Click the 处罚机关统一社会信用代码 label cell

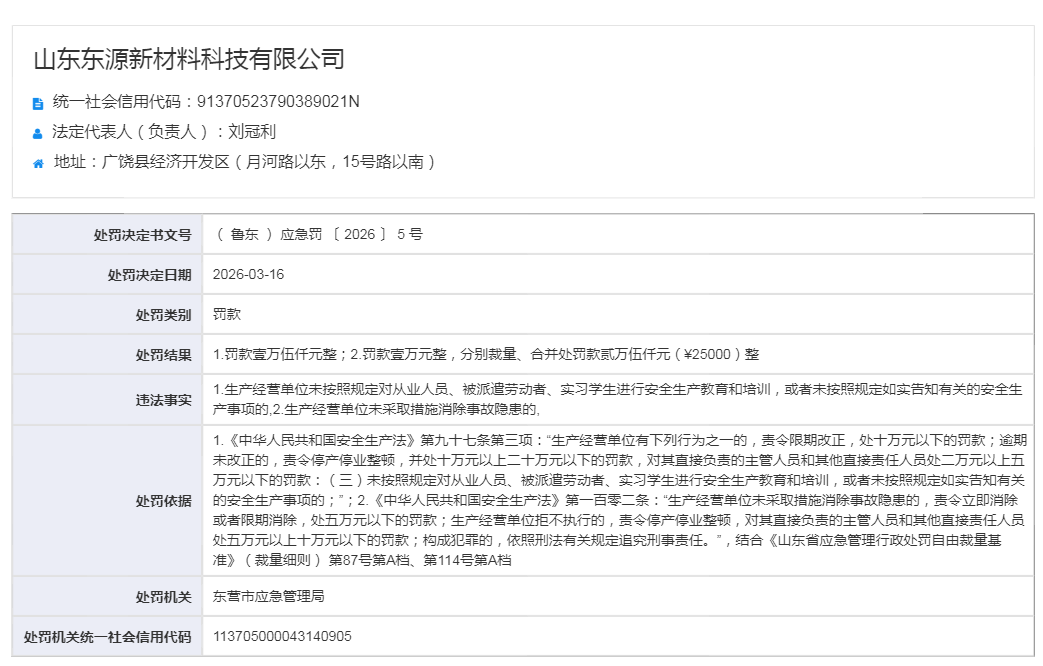pyautogui.click(x=107, y=637)
